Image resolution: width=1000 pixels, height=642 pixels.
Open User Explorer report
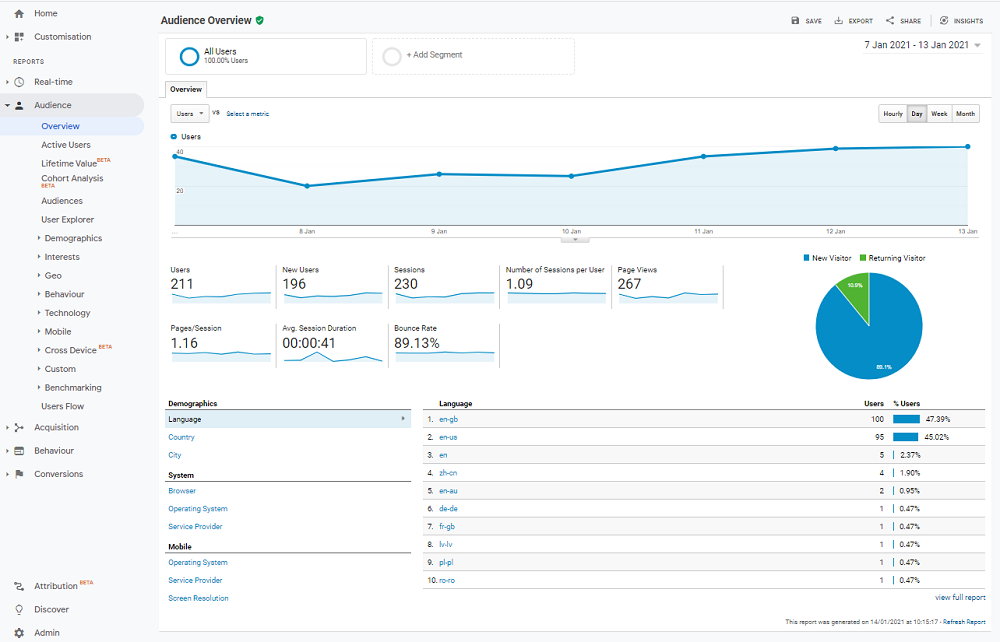pos(67,219)
